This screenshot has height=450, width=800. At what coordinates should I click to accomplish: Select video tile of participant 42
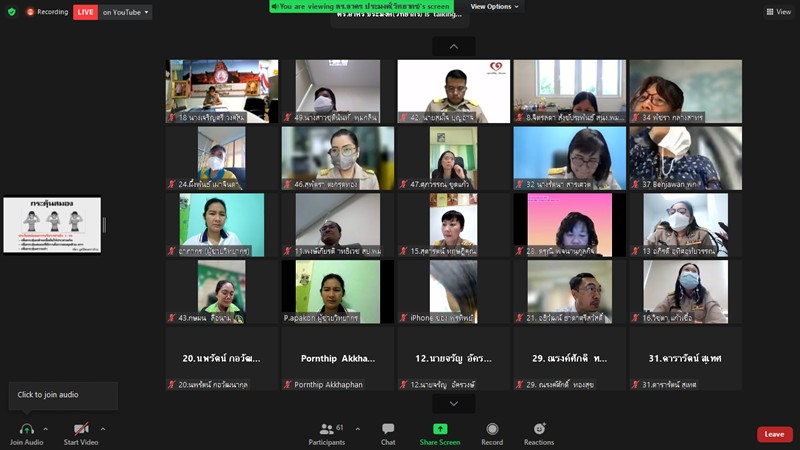click(454, 91)
